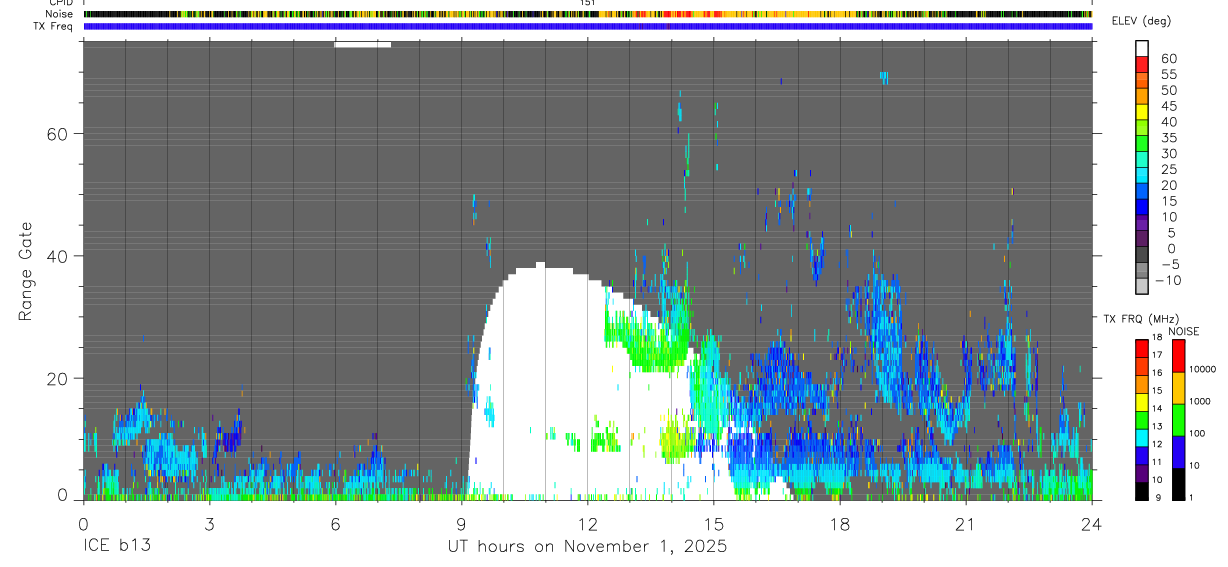Click the '17' value in TX FRQ legend
This screenshot has height=567, width=1228.
[x=1158, y=355]
